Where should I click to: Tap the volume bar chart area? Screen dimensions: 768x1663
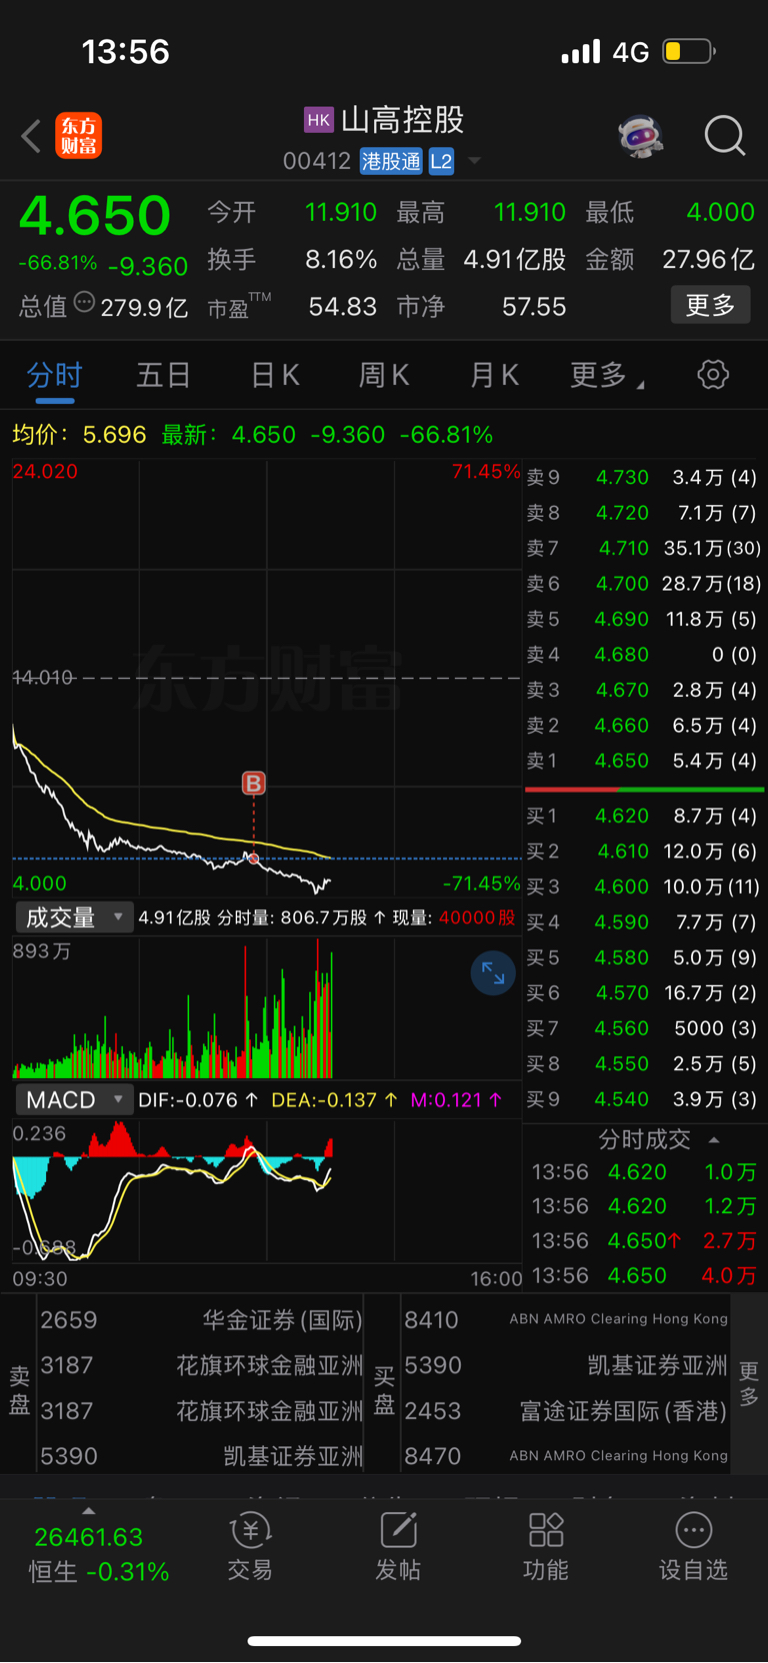pyautogui.click(x=267, y=1007)
